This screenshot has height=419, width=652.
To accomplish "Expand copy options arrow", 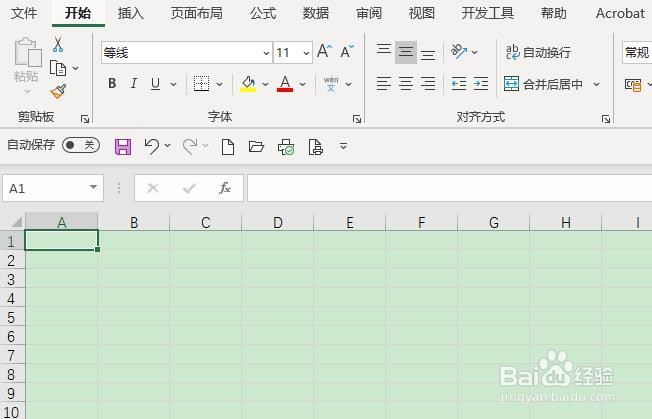I will [75, 68].
